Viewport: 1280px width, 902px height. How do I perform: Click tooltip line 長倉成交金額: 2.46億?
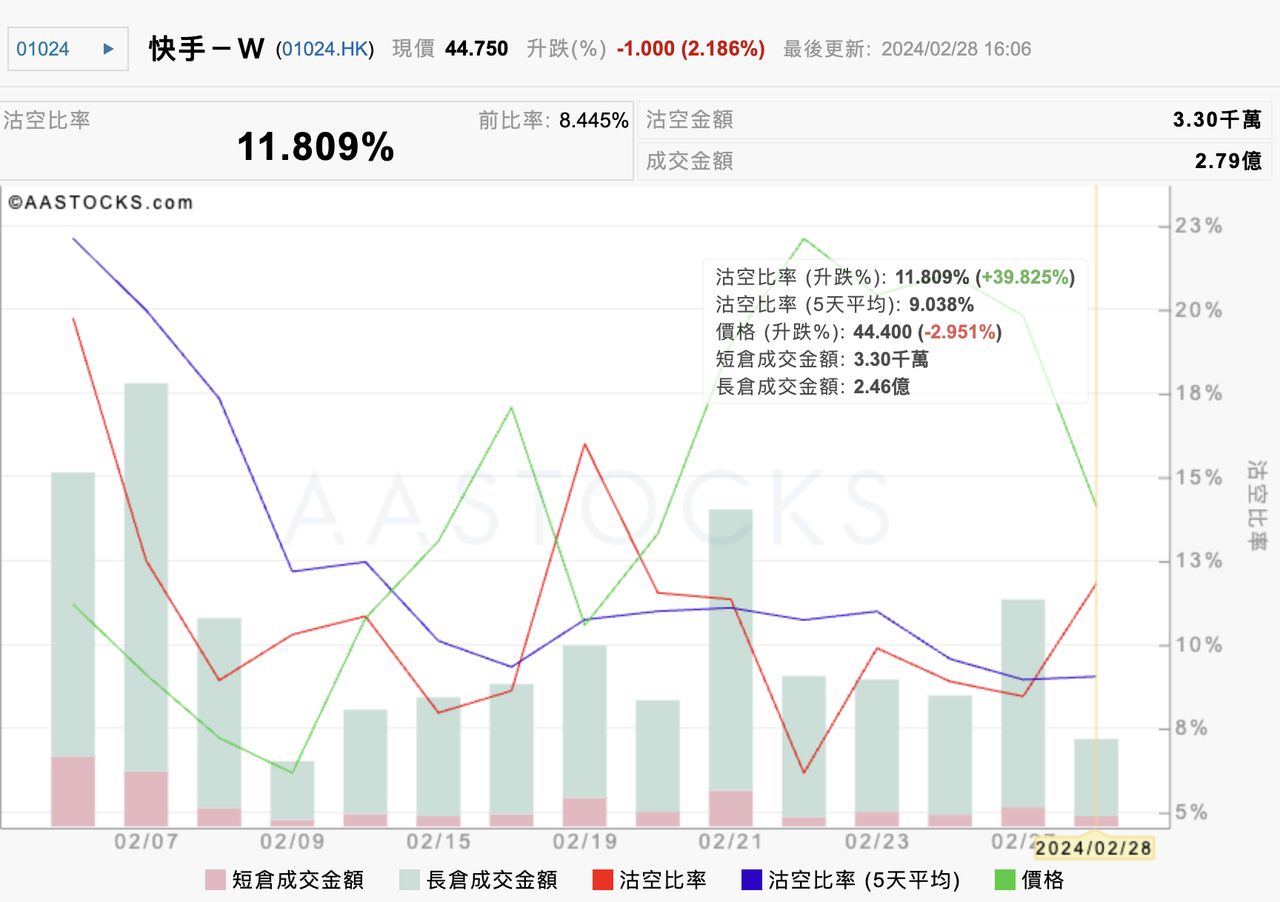pyautogui.click(x=813, y=386)
